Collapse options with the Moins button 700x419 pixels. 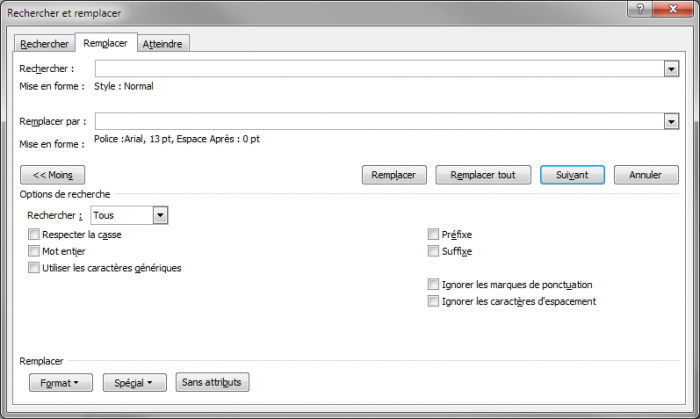point(52,175)
